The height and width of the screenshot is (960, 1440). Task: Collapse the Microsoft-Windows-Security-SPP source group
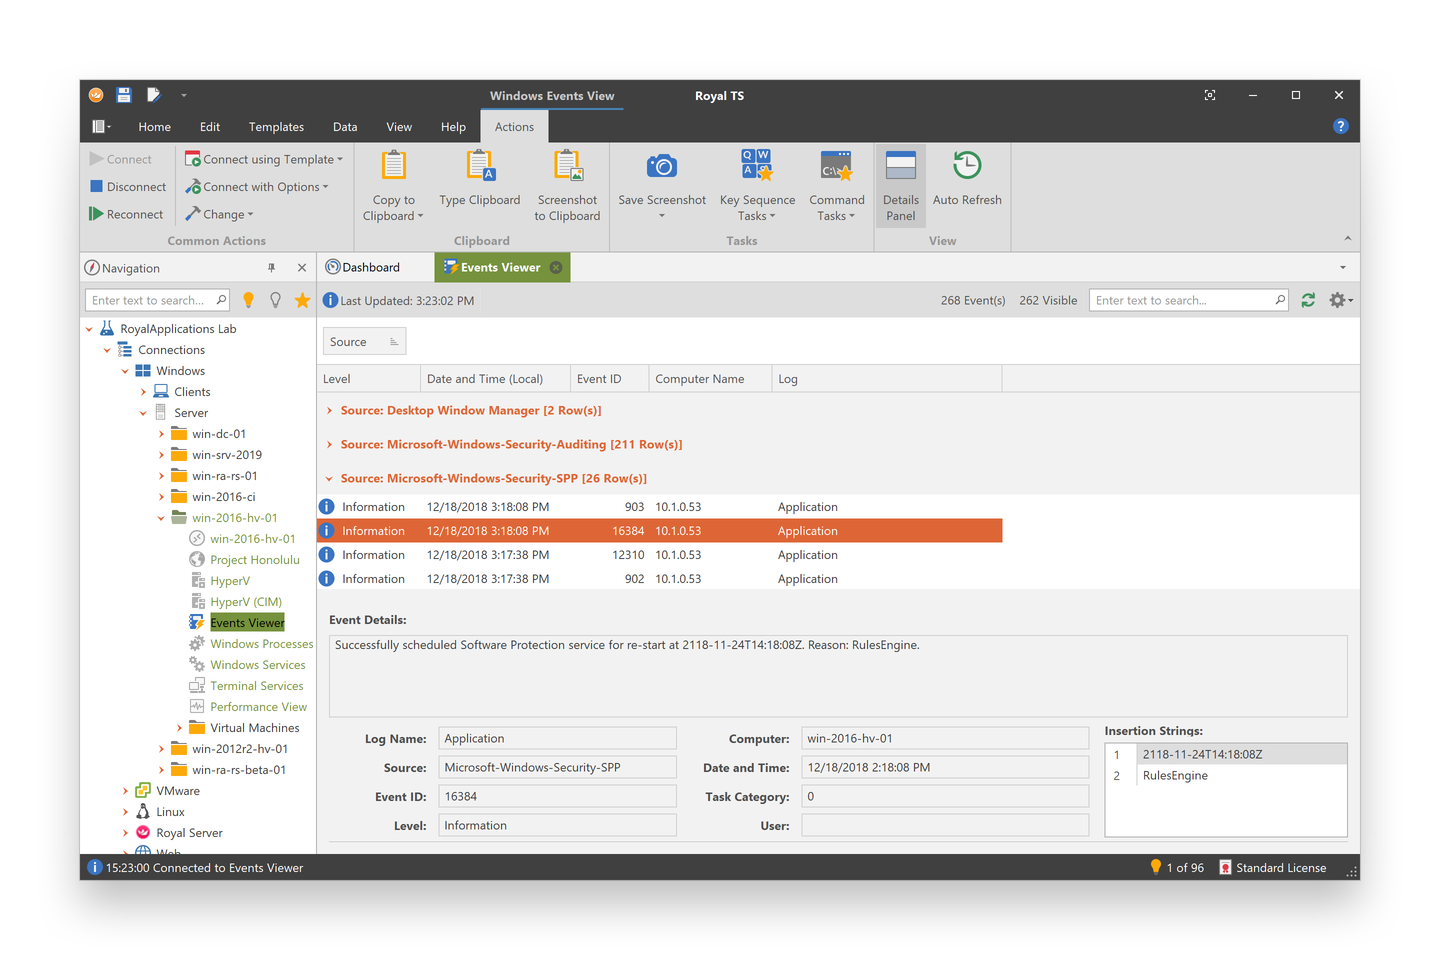329,478
